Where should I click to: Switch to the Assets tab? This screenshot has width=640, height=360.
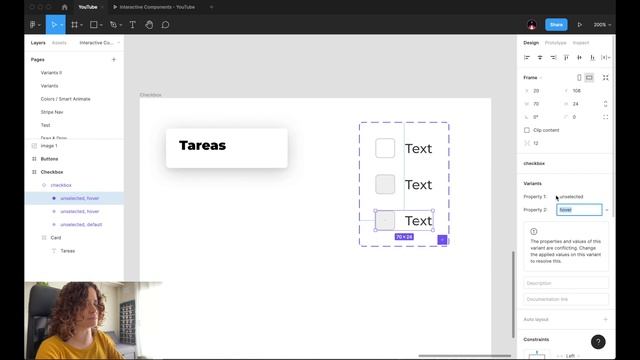point(59,43)
